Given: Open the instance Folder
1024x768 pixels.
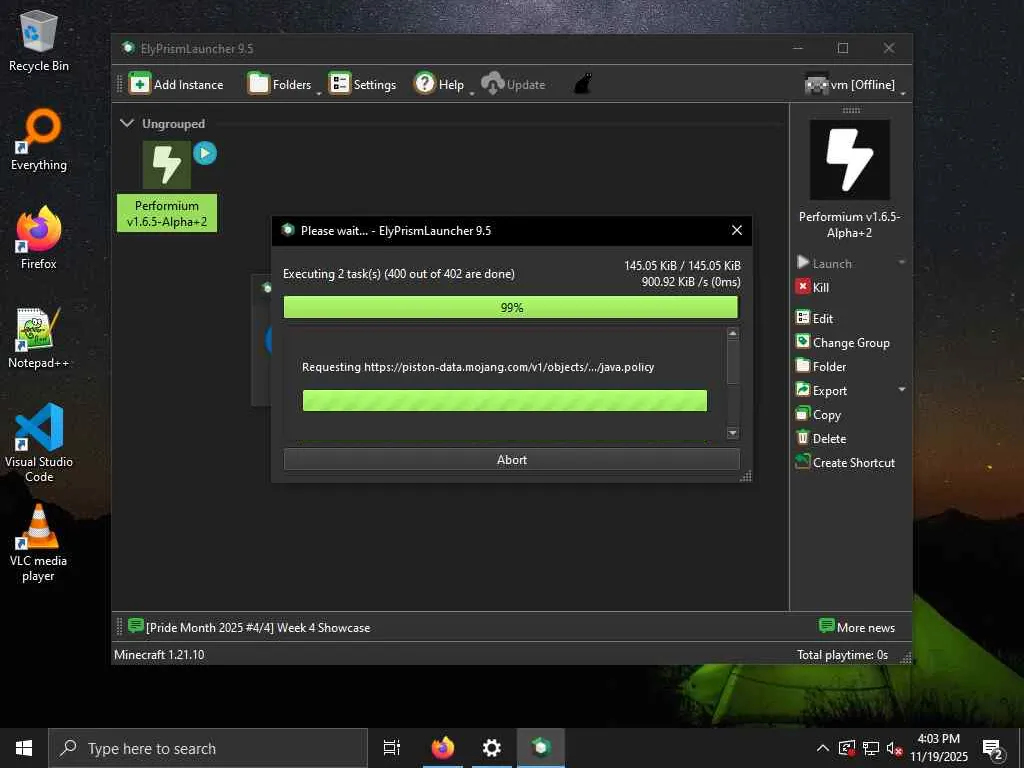Looking at the screenshot, I should click(x=821, y=366).
